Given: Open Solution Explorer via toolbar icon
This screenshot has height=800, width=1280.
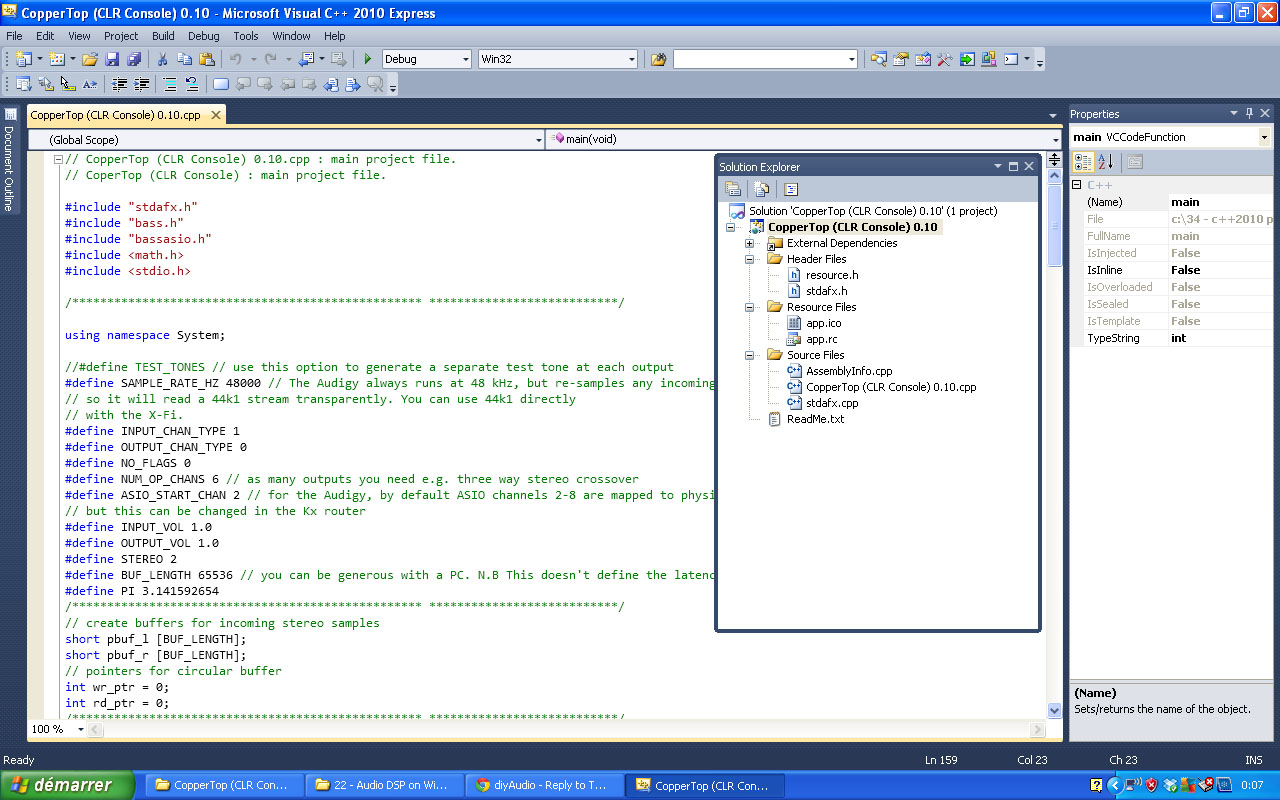Looking at the screenshot, I should click(879, 59).
